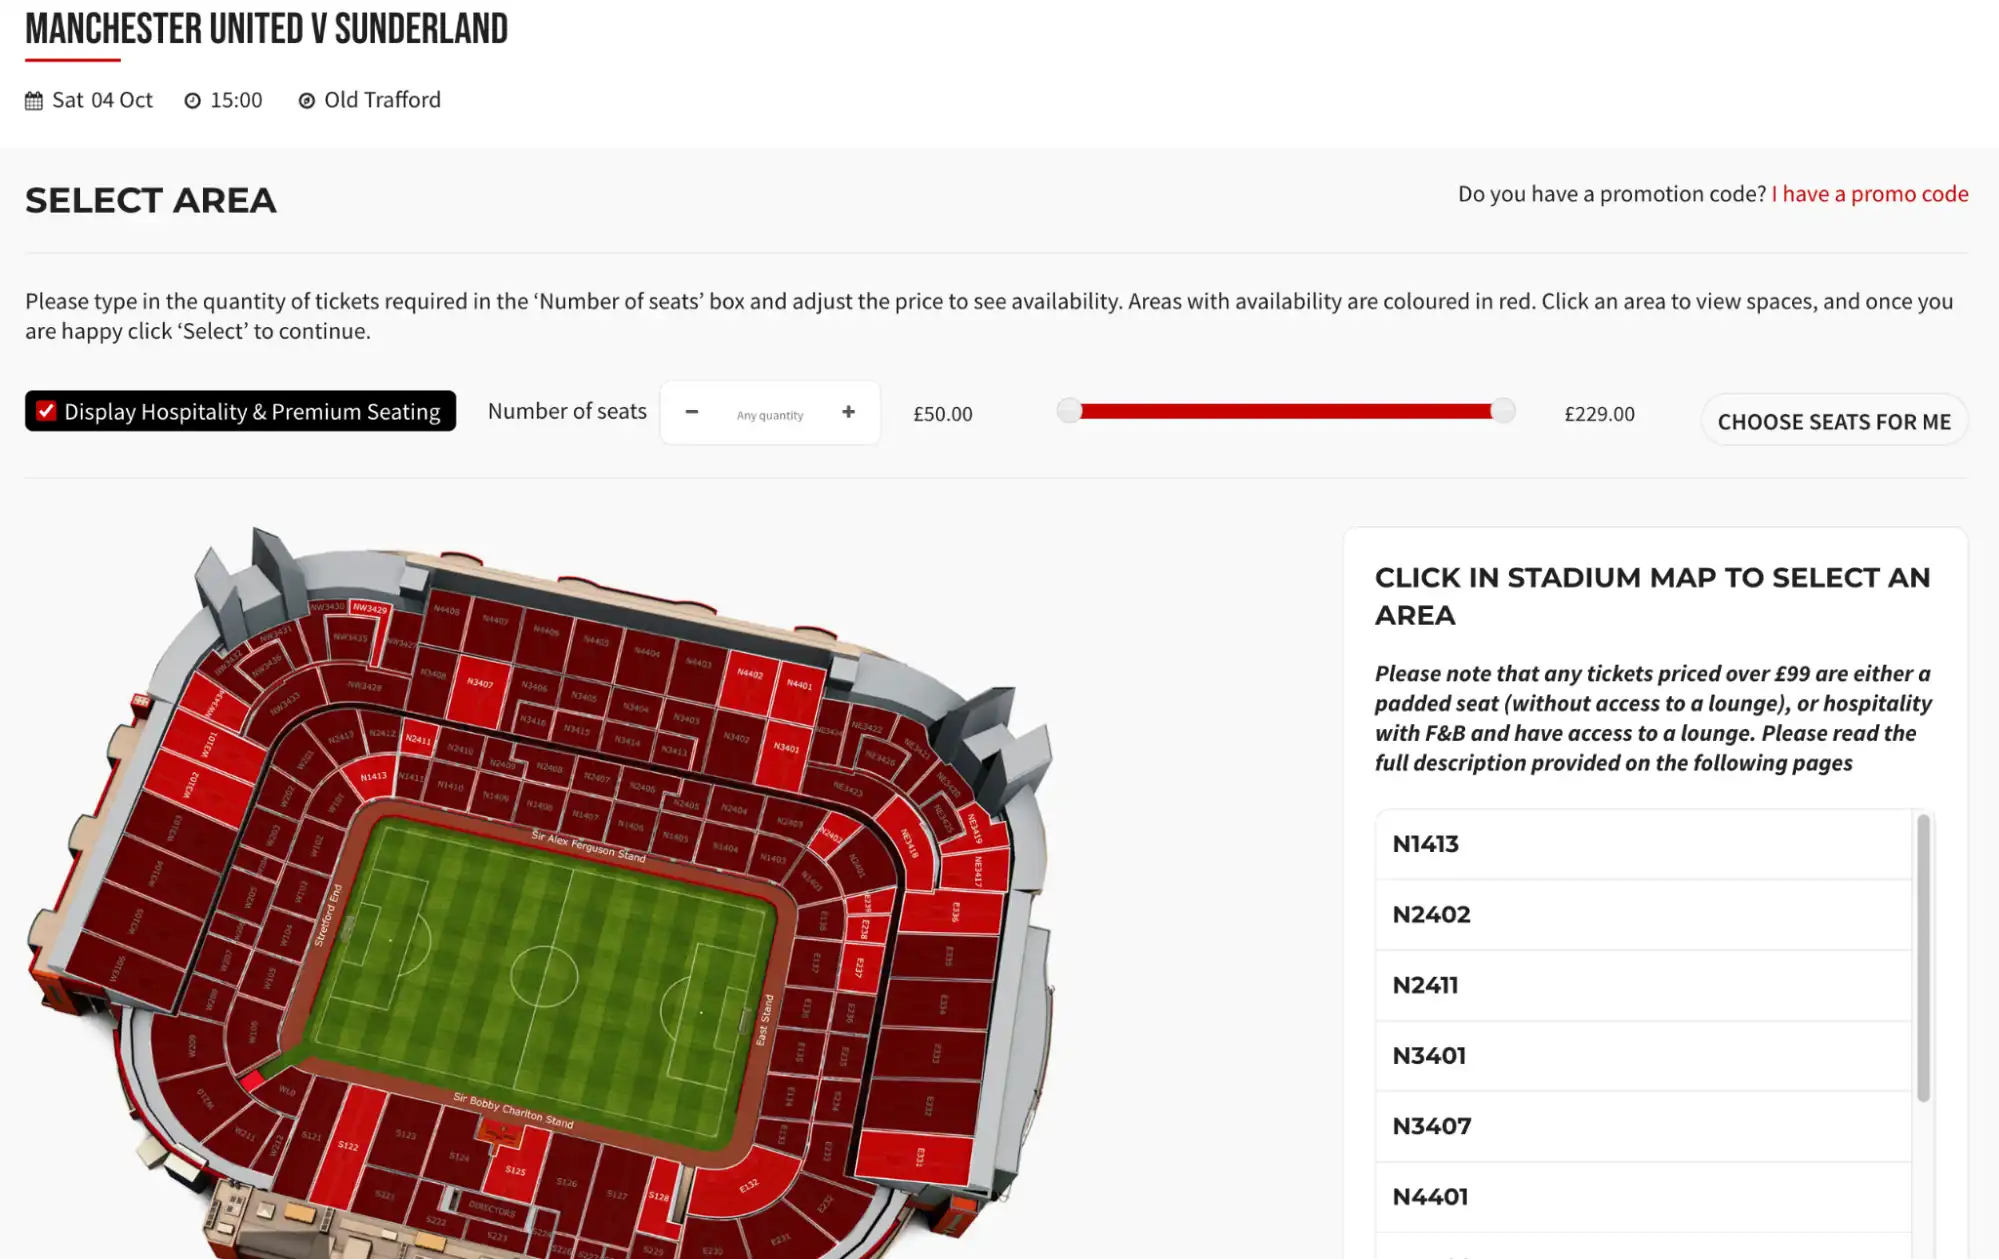This screenshot has width=1999, height=1260.
Task: Open the 'I have a promo code' link
Action: tap(1869, 194)
